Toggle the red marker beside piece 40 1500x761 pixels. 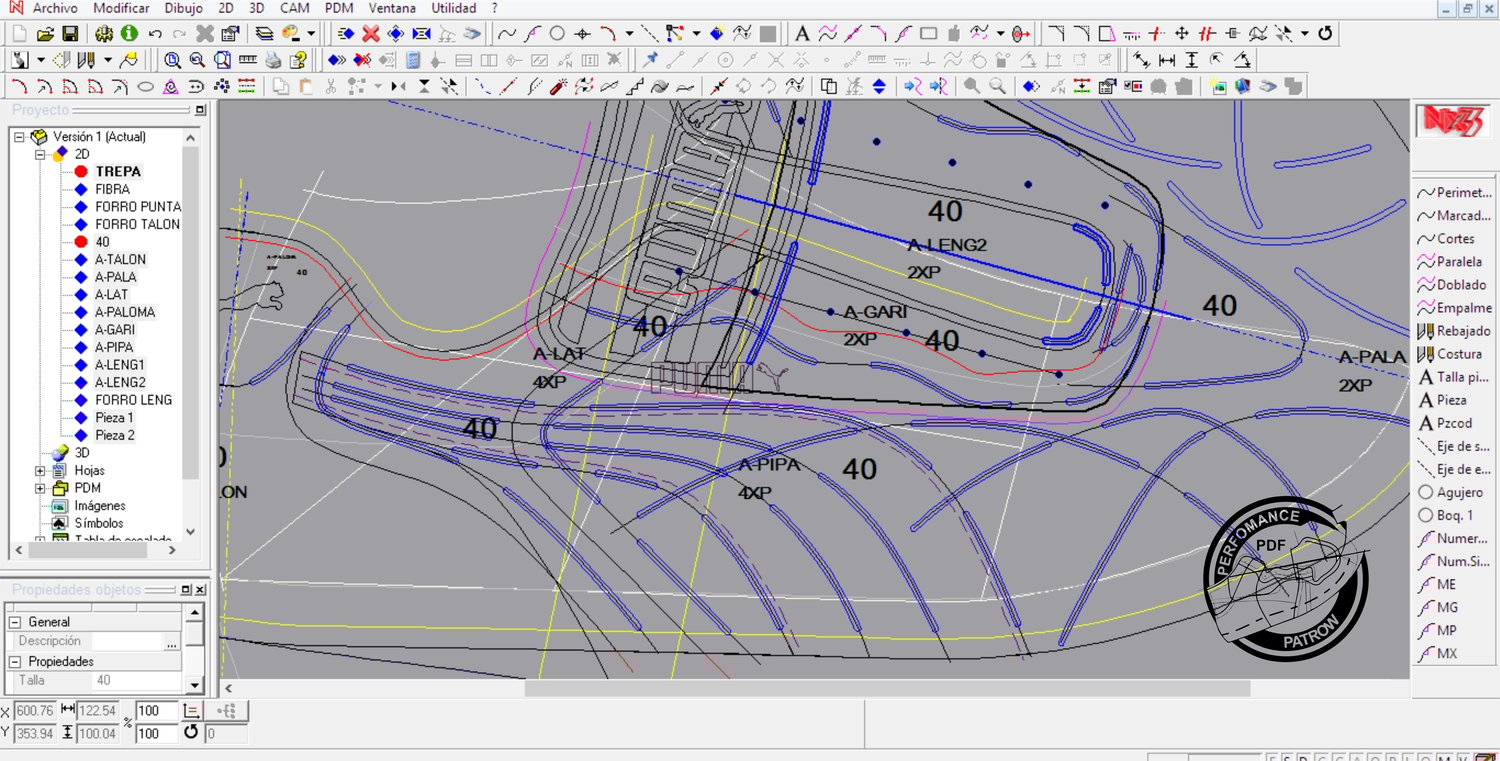click(81, 242)
